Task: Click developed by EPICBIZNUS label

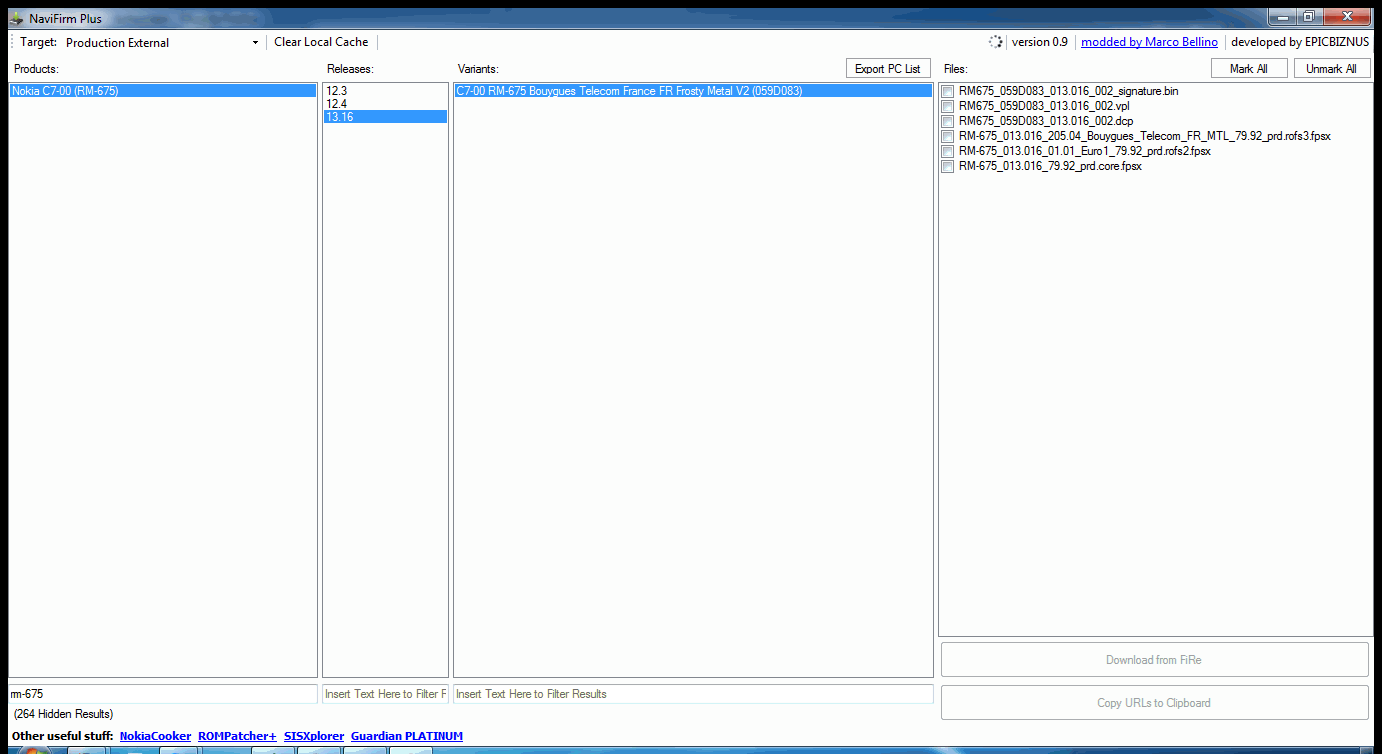Action: click(1300, 42)
